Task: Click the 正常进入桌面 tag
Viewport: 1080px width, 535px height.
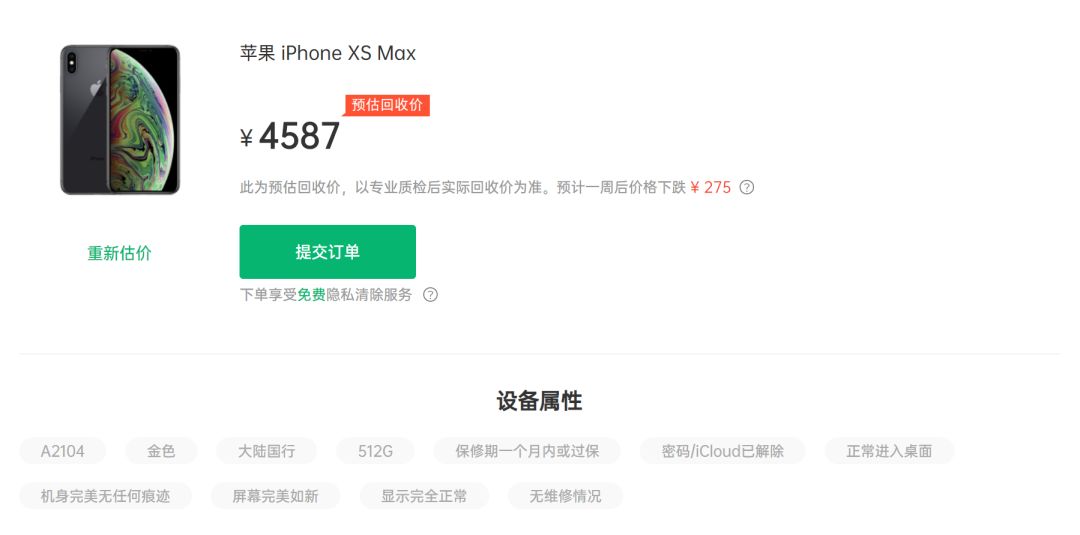Action: pos(889,451)
